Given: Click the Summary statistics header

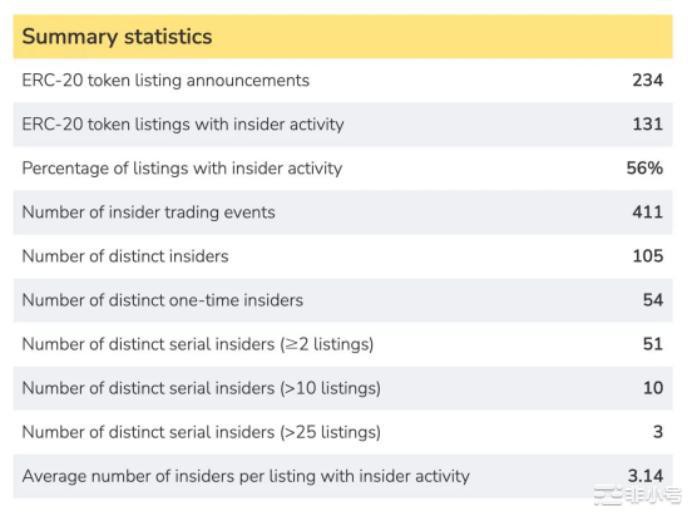Looking at the screenshot, I should pyautogui.click(x=117, y=37).
